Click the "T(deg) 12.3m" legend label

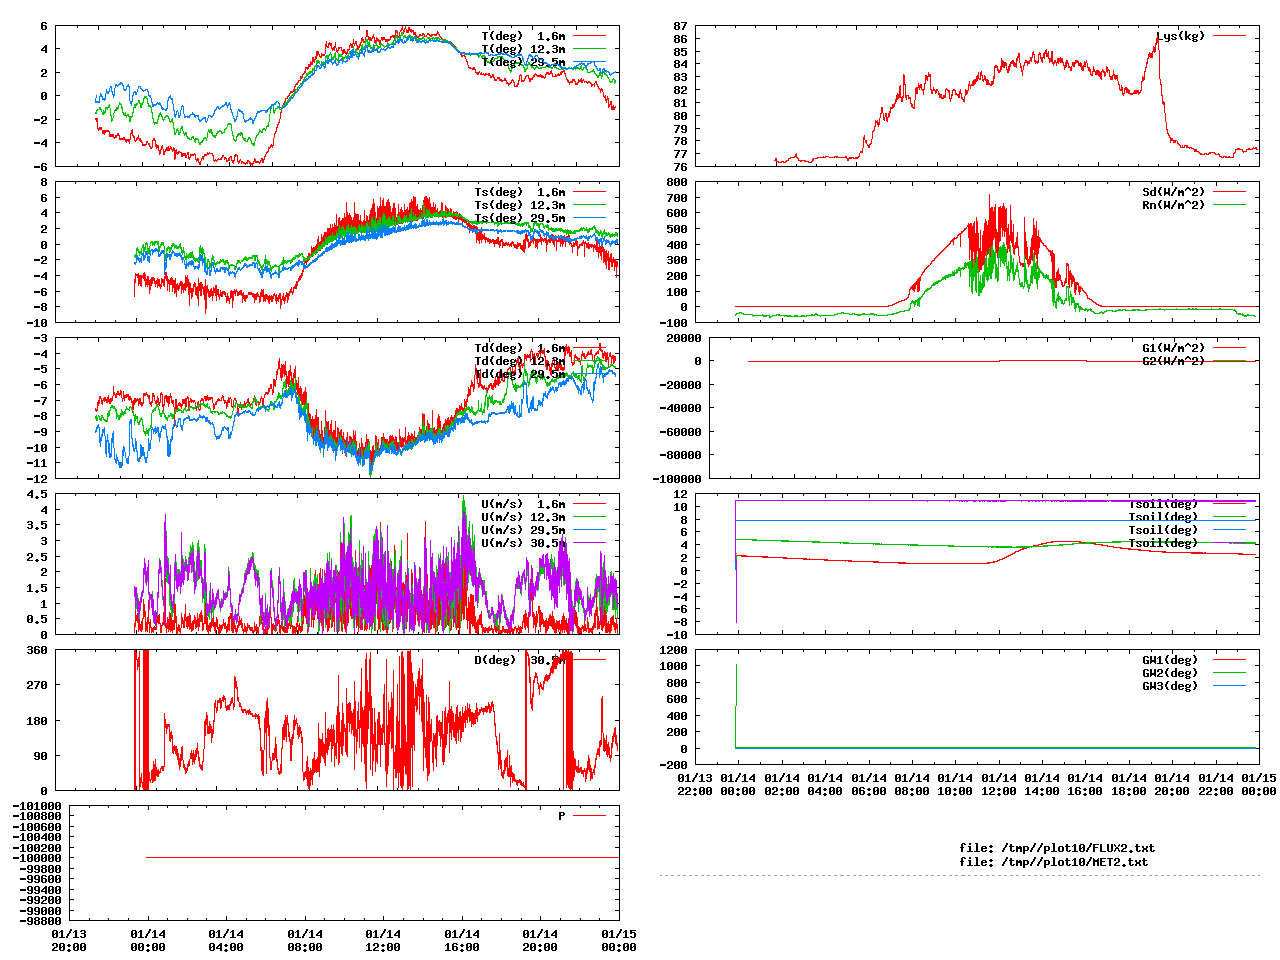[x=523, y=49]
